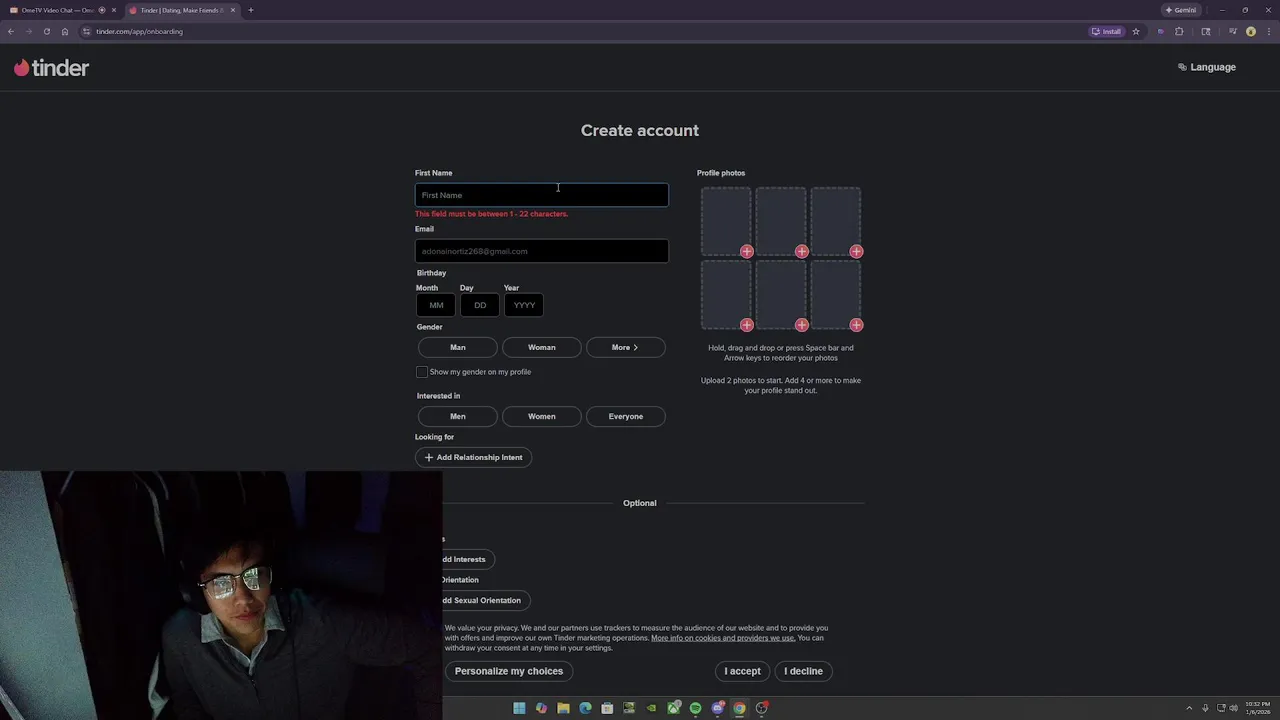Image resolution: width=1280 pixels, height=720 pixels.
Task: Choose Men under Interested in
Action: (x=458, y=416)
